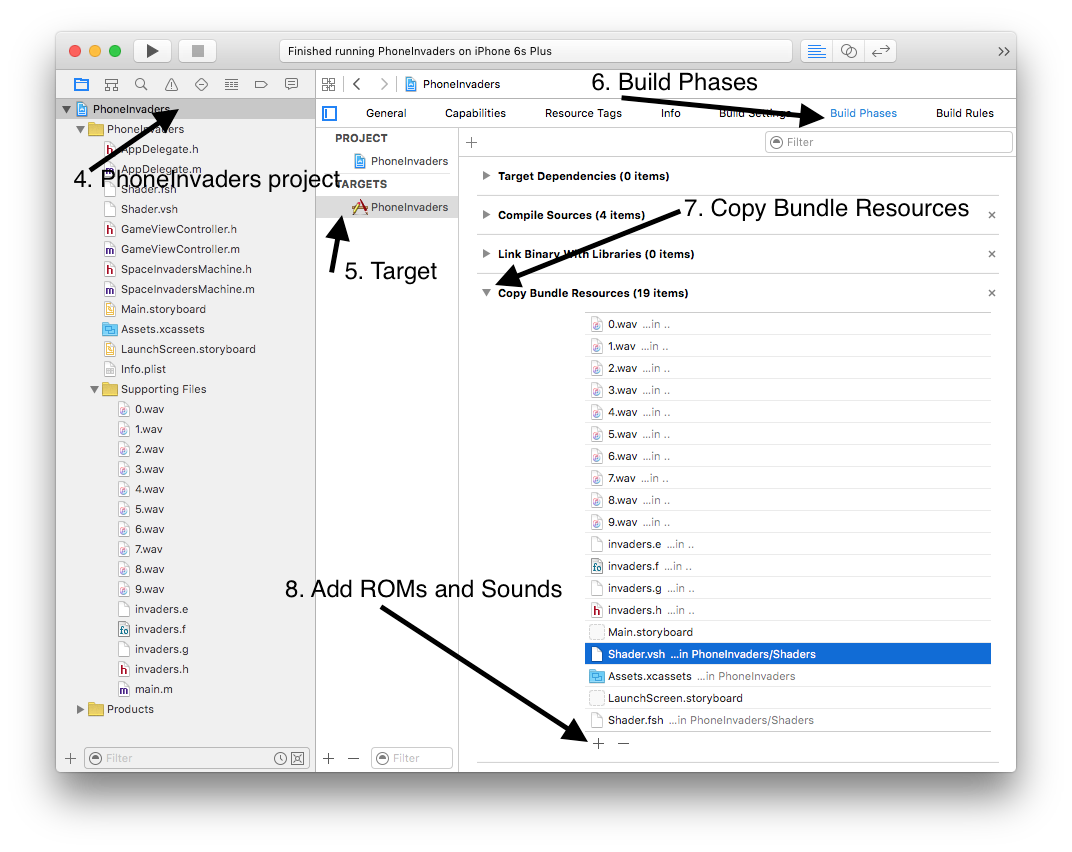The height and width of the screenshot is (852, 1072).
Task: Collapse the PhoneInvaders group folder
Action: tap(81, 129)
